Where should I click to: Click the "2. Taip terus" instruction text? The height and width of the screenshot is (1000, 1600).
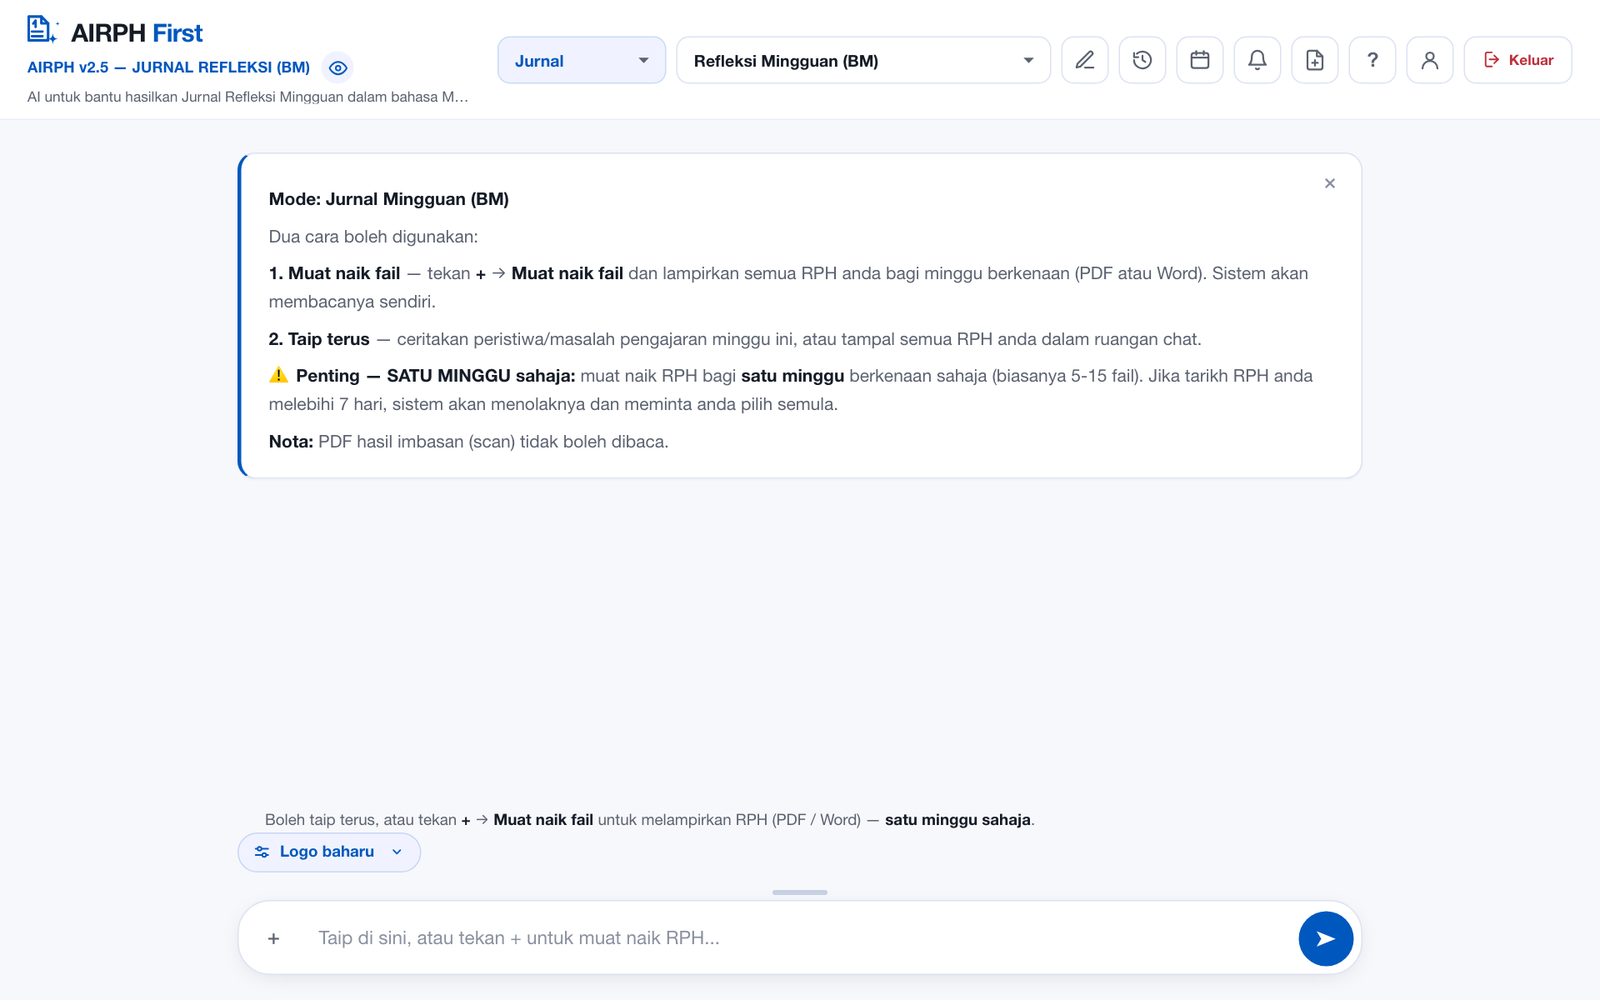point(735,339)
